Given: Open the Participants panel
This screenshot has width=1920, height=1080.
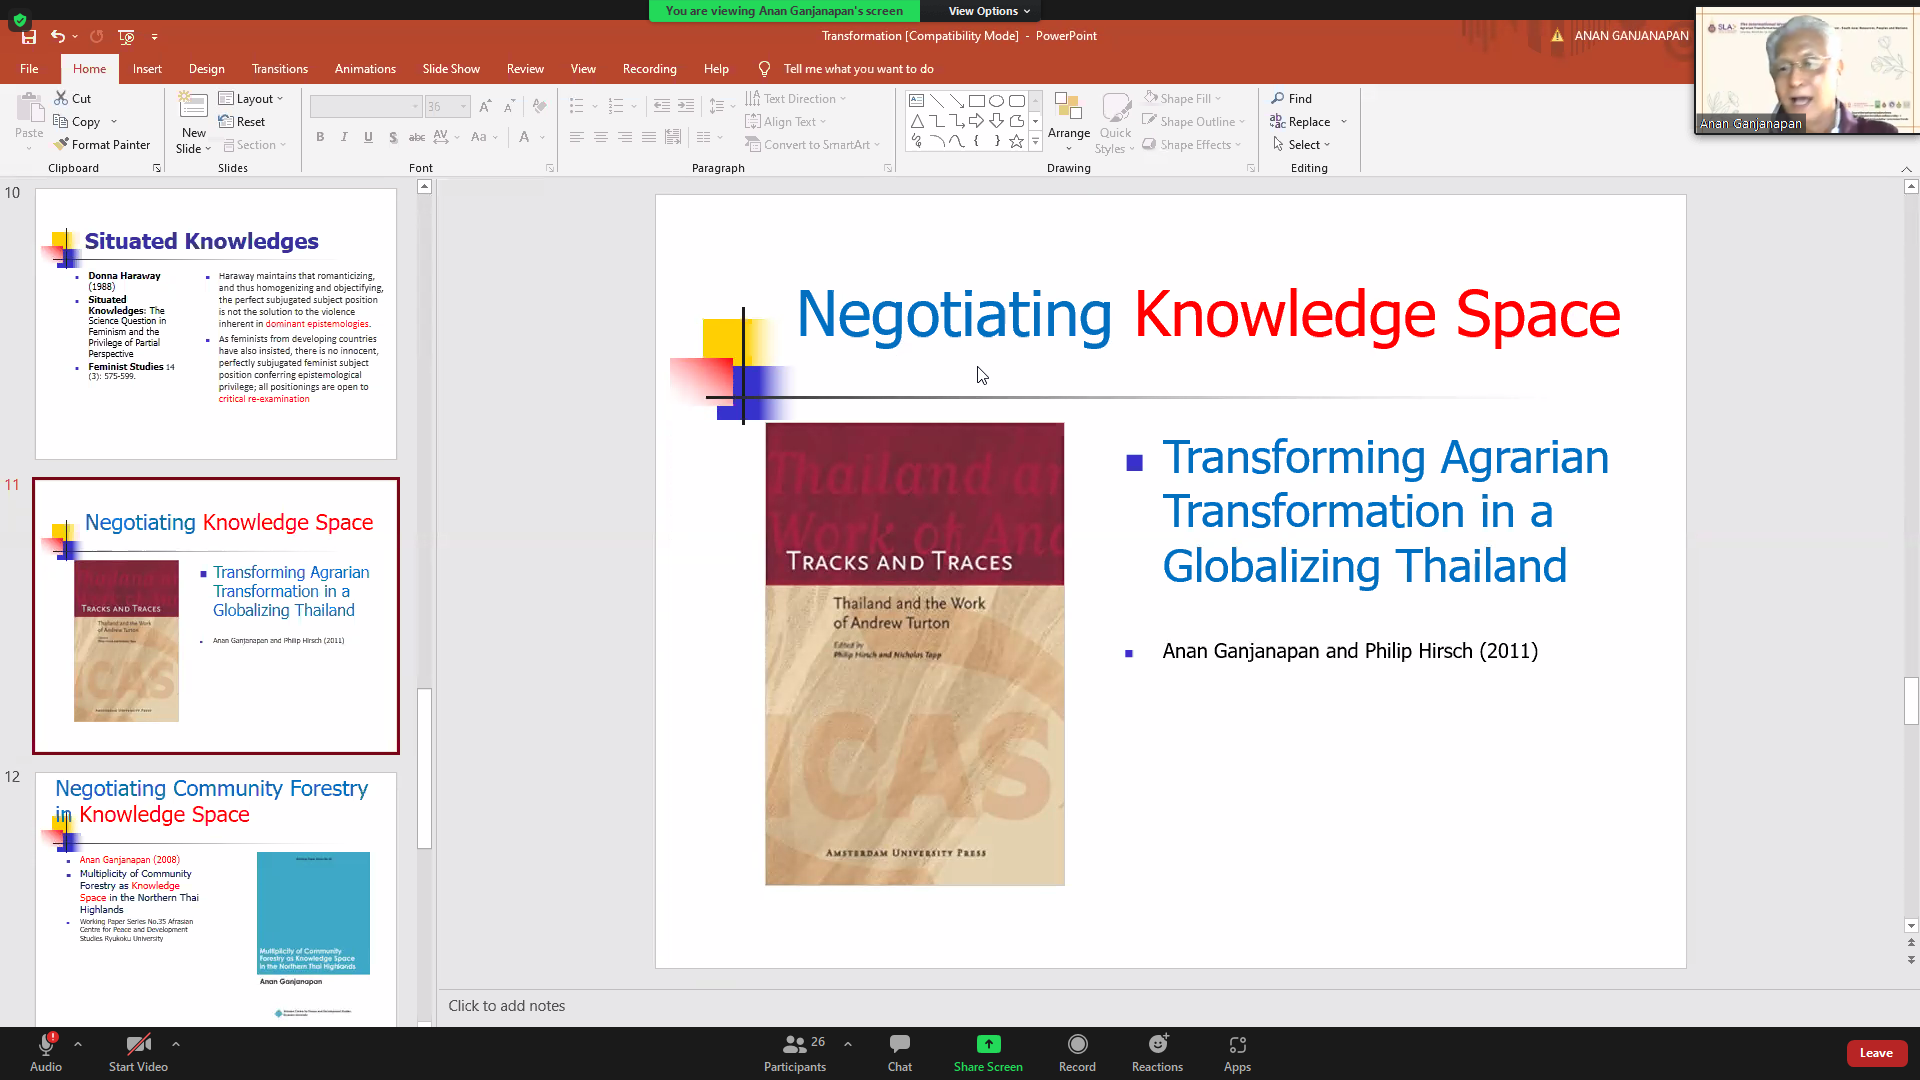Looking at the screenshot, I should coord(795,1051).
